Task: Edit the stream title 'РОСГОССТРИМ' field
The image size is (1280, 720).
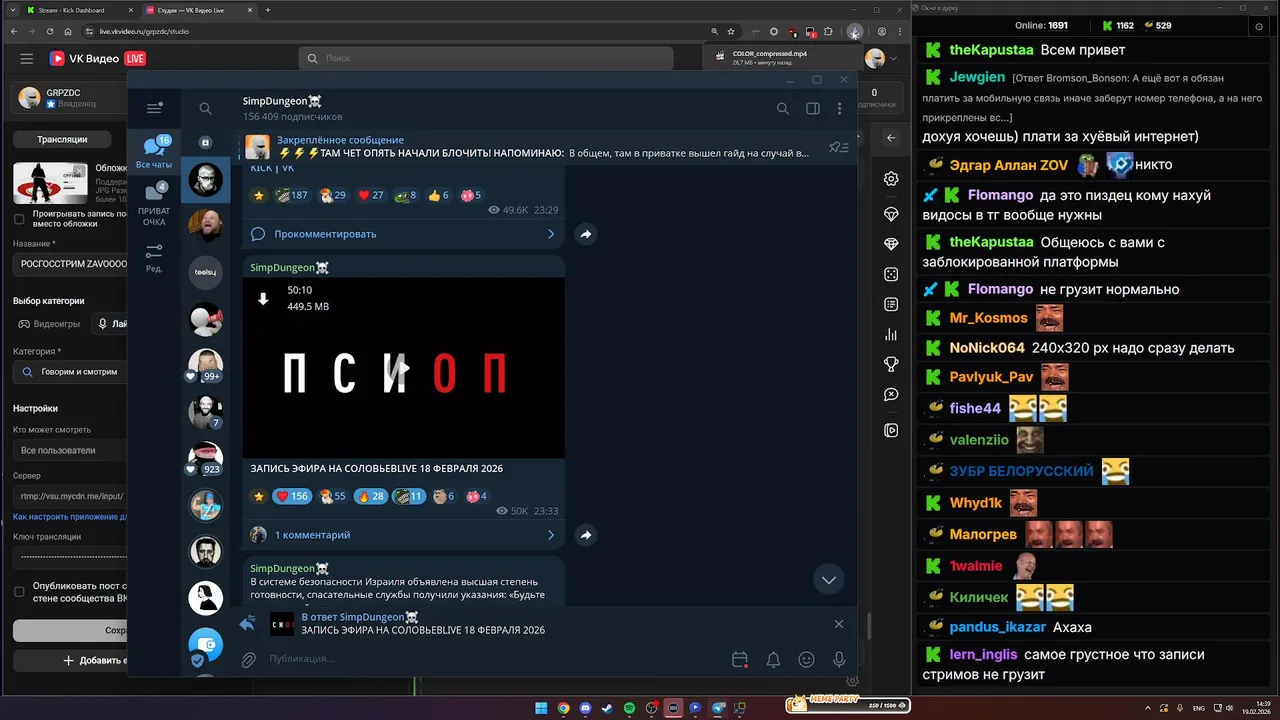Action: click(x=70, y=264)
